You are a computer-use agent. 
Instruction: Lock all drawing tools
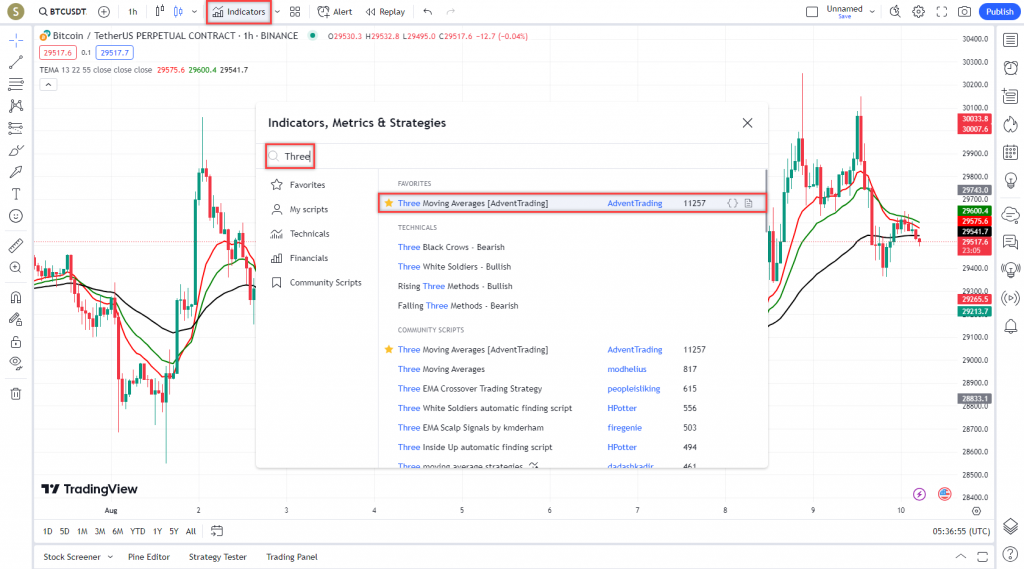pyautogui.click(x=16, y=342)
